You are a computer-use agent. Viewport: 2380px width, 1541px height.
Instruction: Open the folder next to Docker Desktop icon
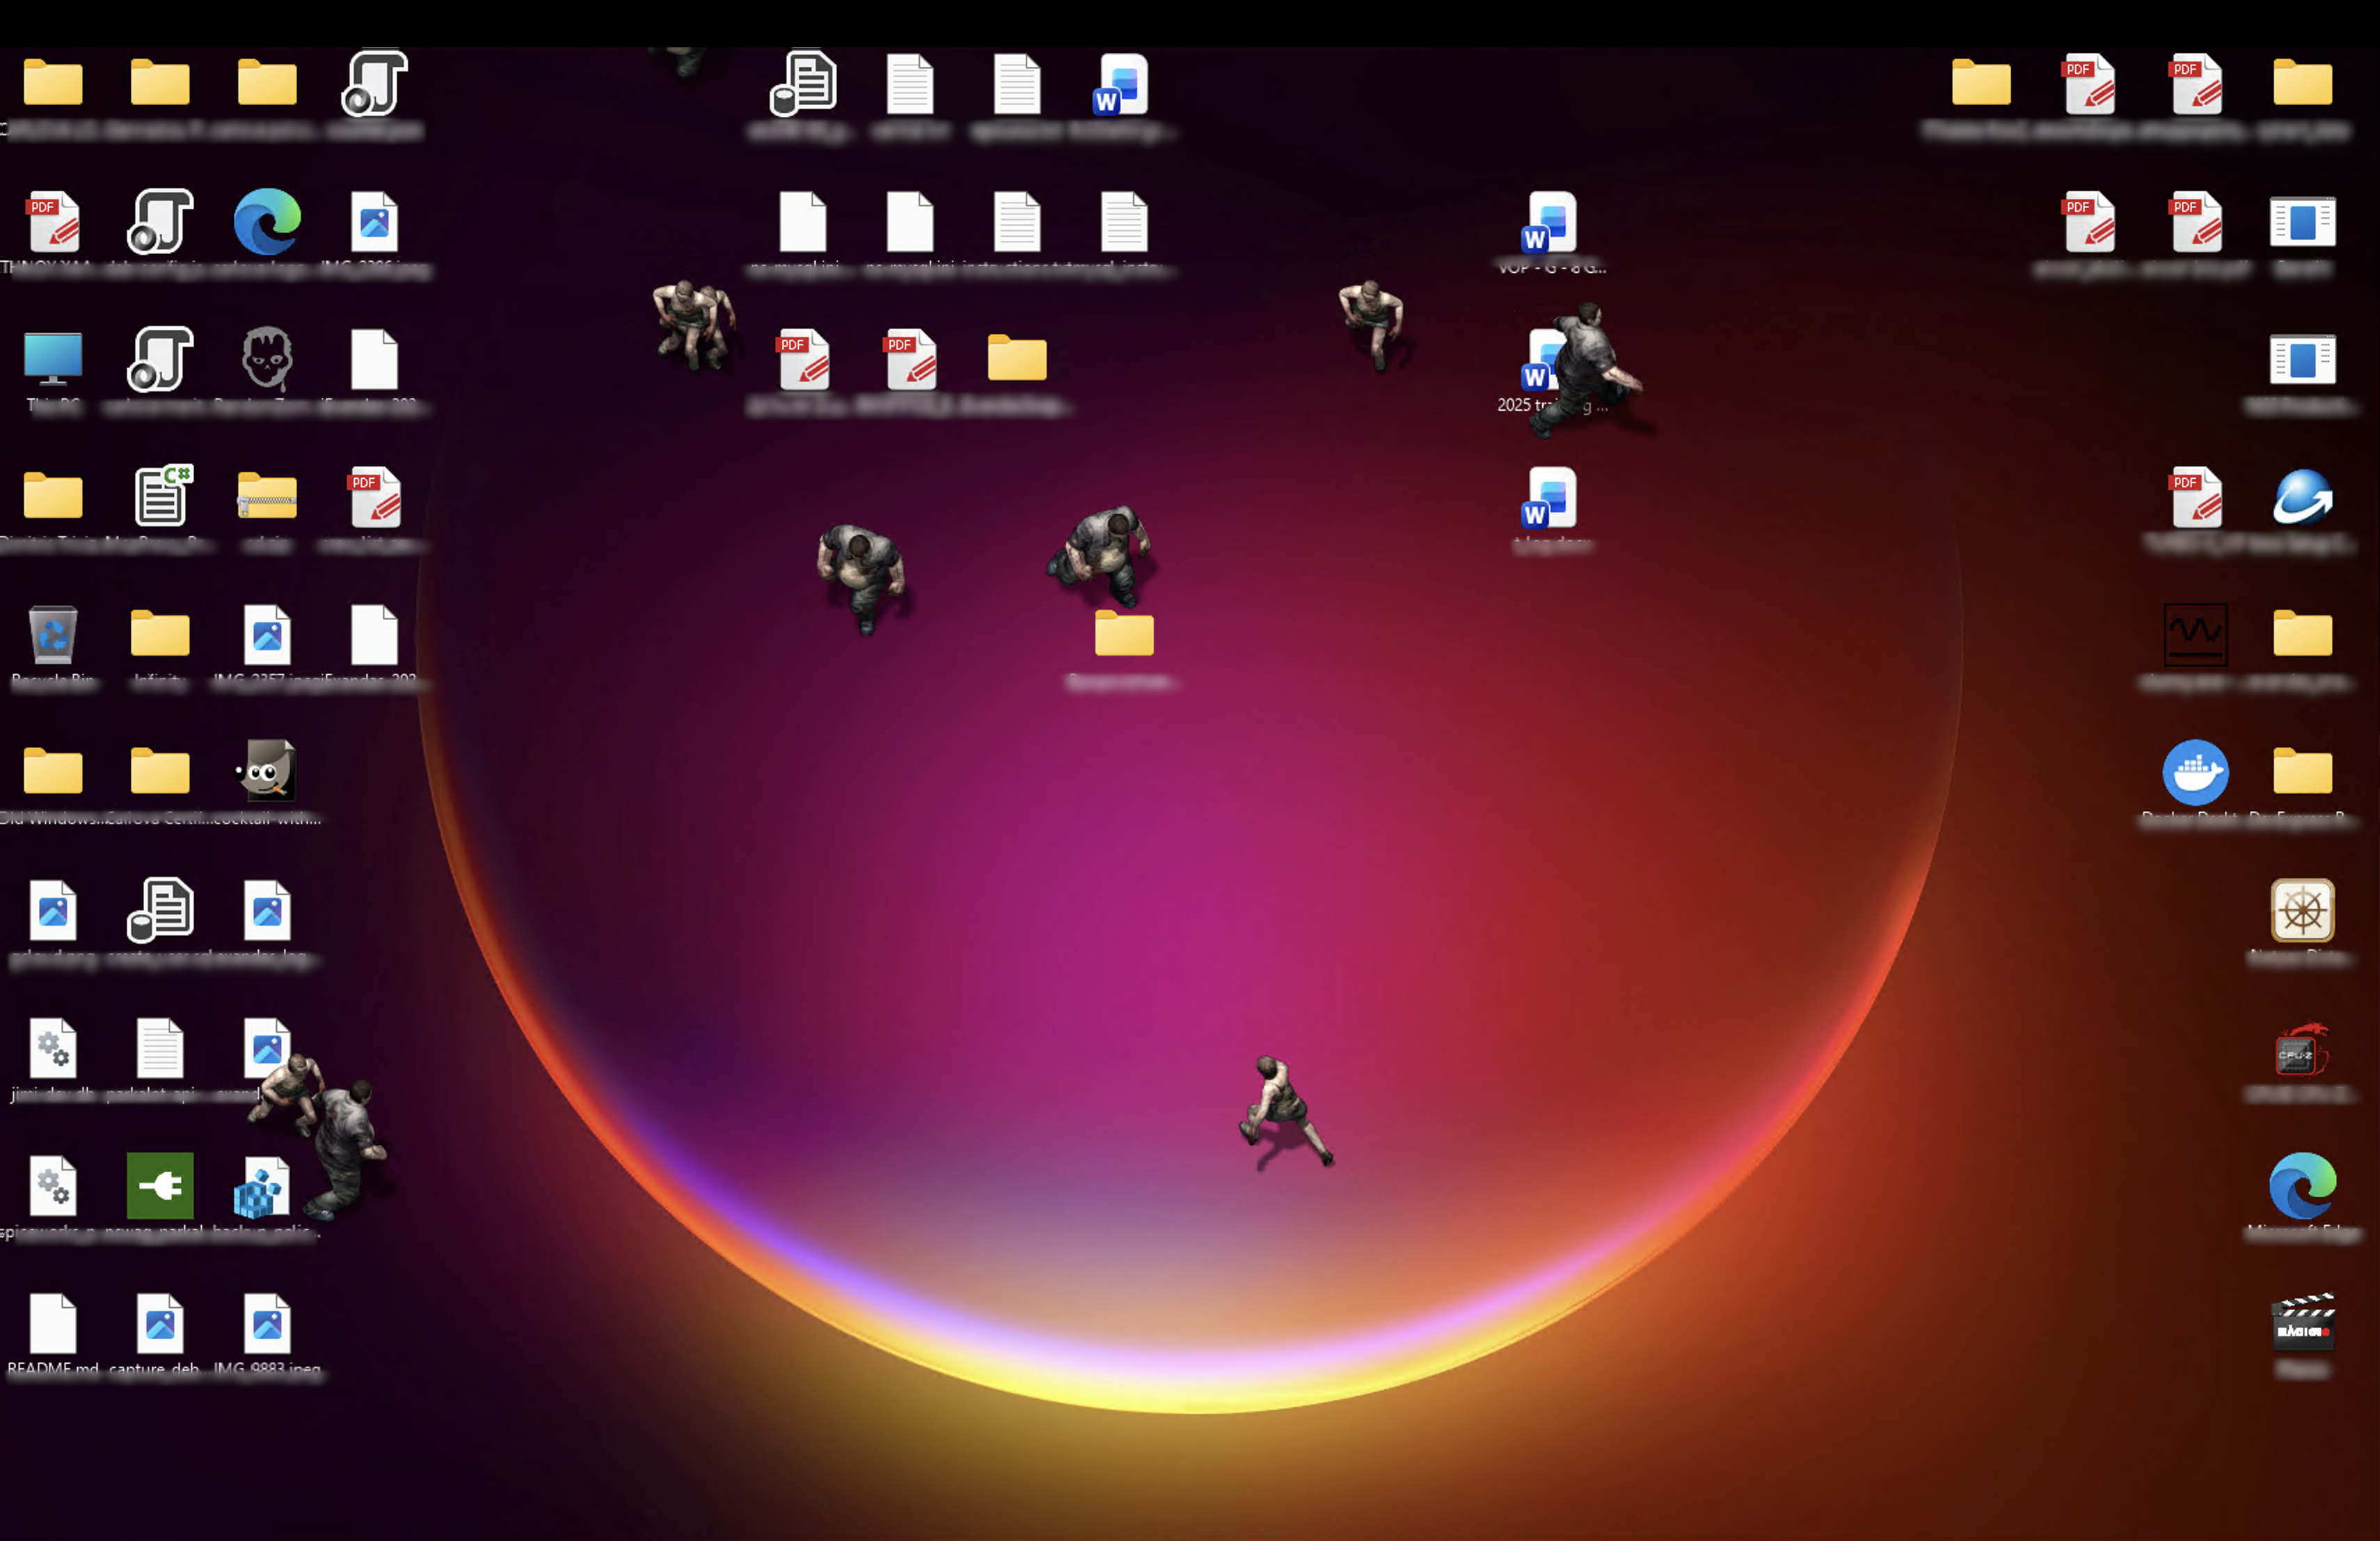point(2302,771)
